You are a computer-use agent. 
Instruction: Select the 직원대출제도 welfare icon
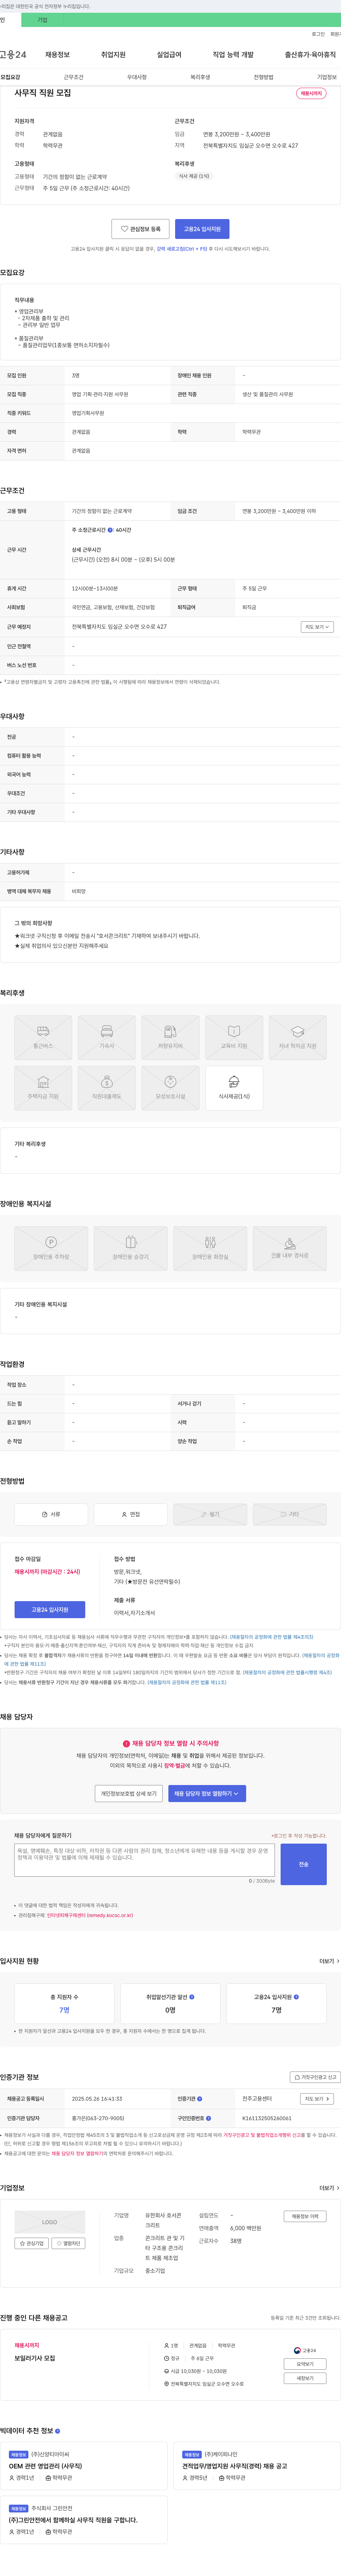107,1088
